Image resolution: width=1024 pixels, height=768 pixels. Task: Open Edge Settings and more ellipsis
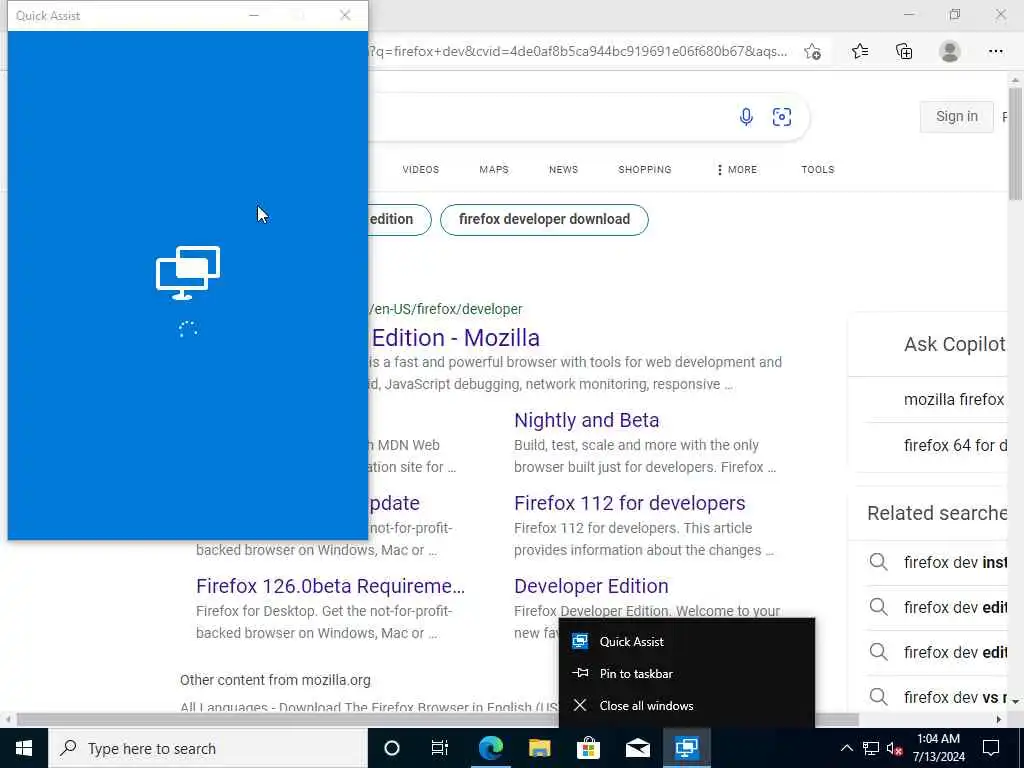pyautogui.click(x=995, y=51)
